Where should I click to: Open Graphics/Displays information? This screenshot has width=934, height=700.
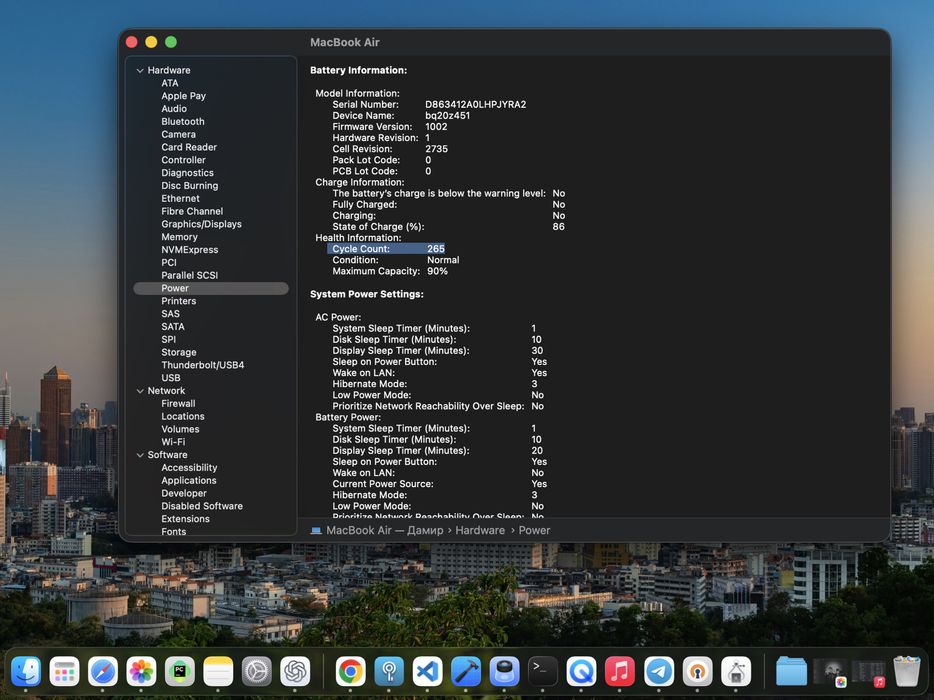201,224
